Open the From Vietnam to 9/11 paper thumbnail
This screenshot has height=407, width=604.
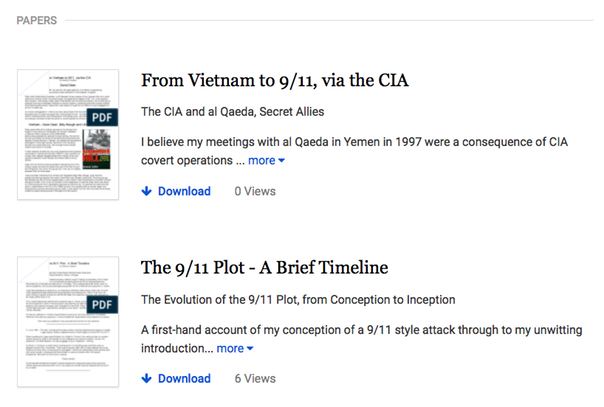(x=68, y=134)
